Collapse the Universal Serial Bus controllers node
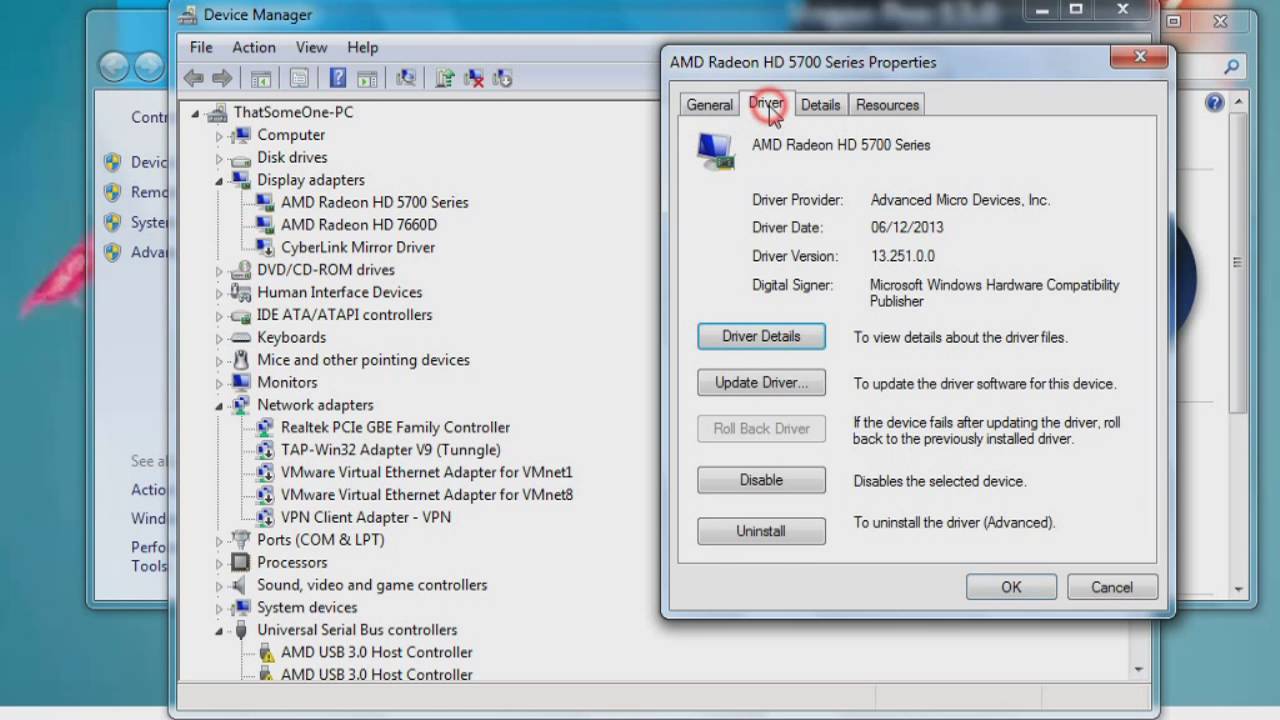The height and width of the screenshot is (720, 1280). click(x=219, y=631)
